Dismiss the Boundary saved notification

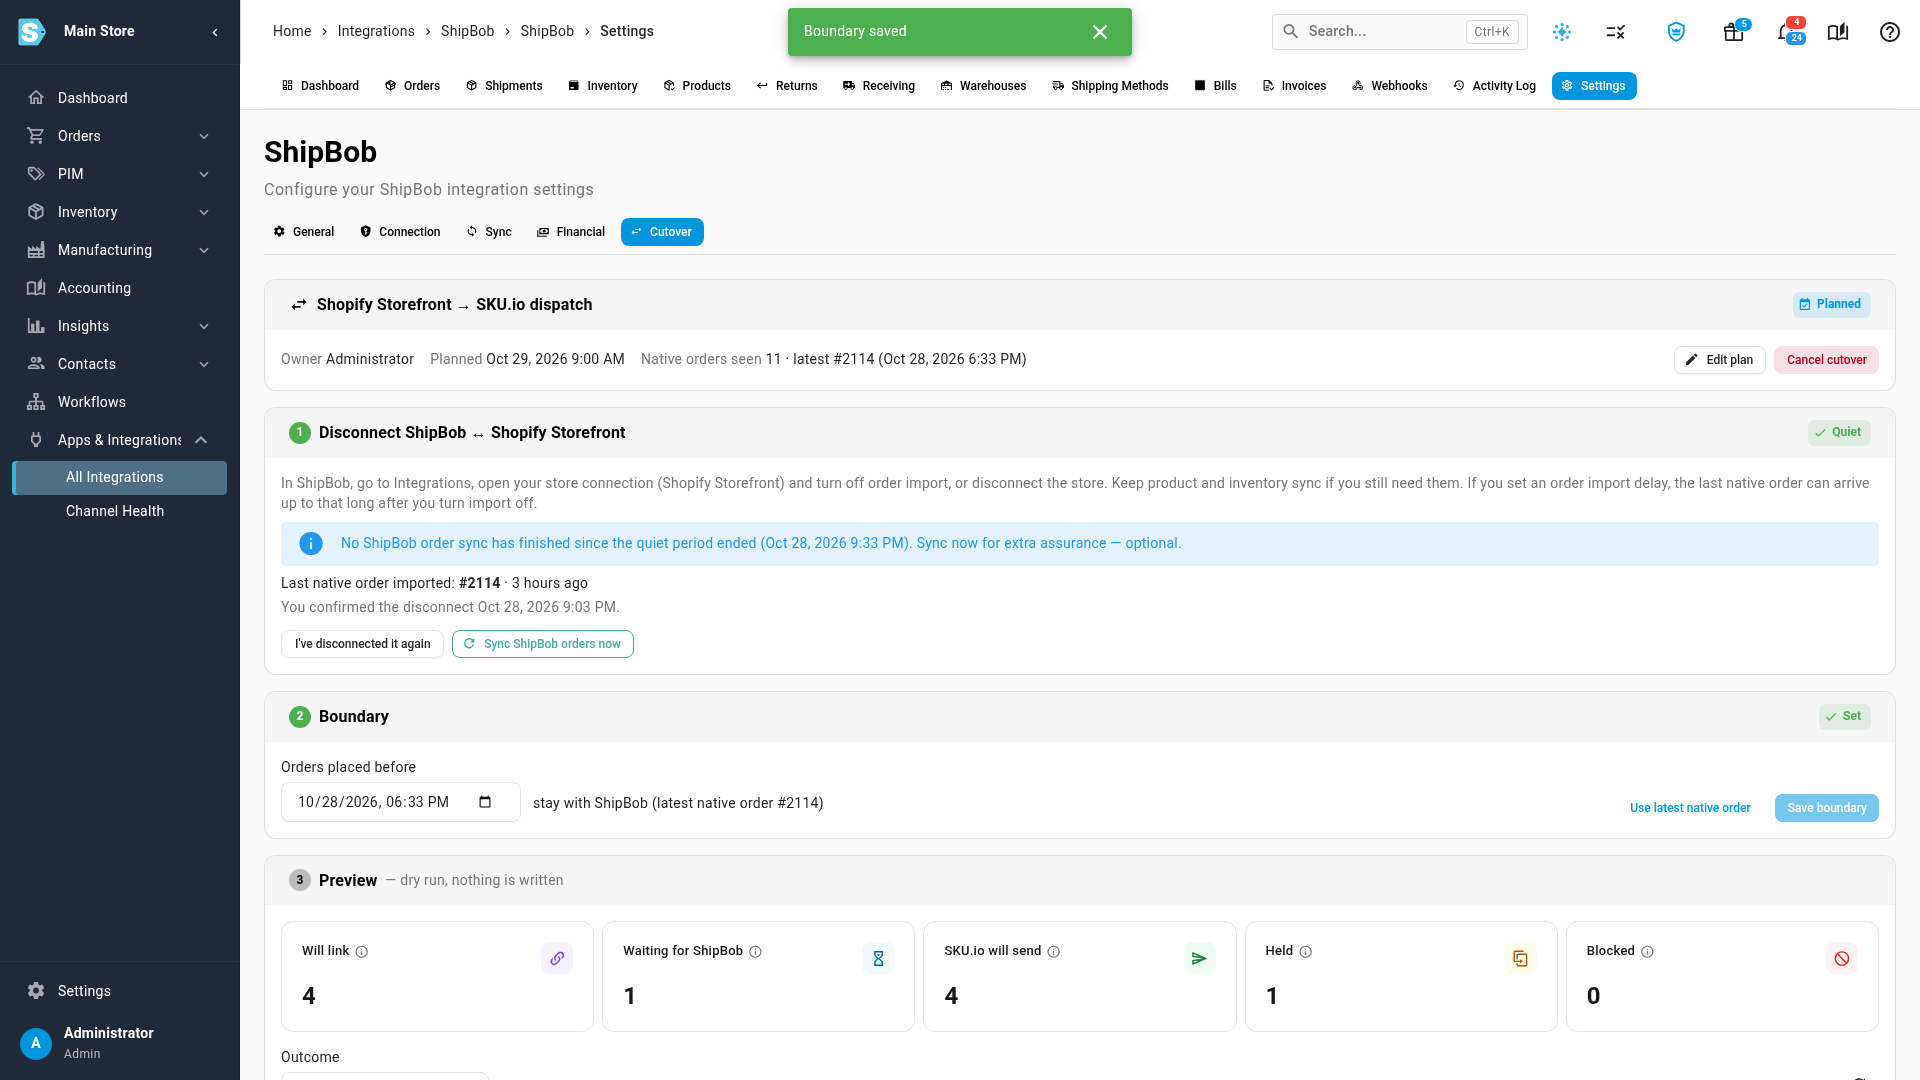coord(1100,32)
